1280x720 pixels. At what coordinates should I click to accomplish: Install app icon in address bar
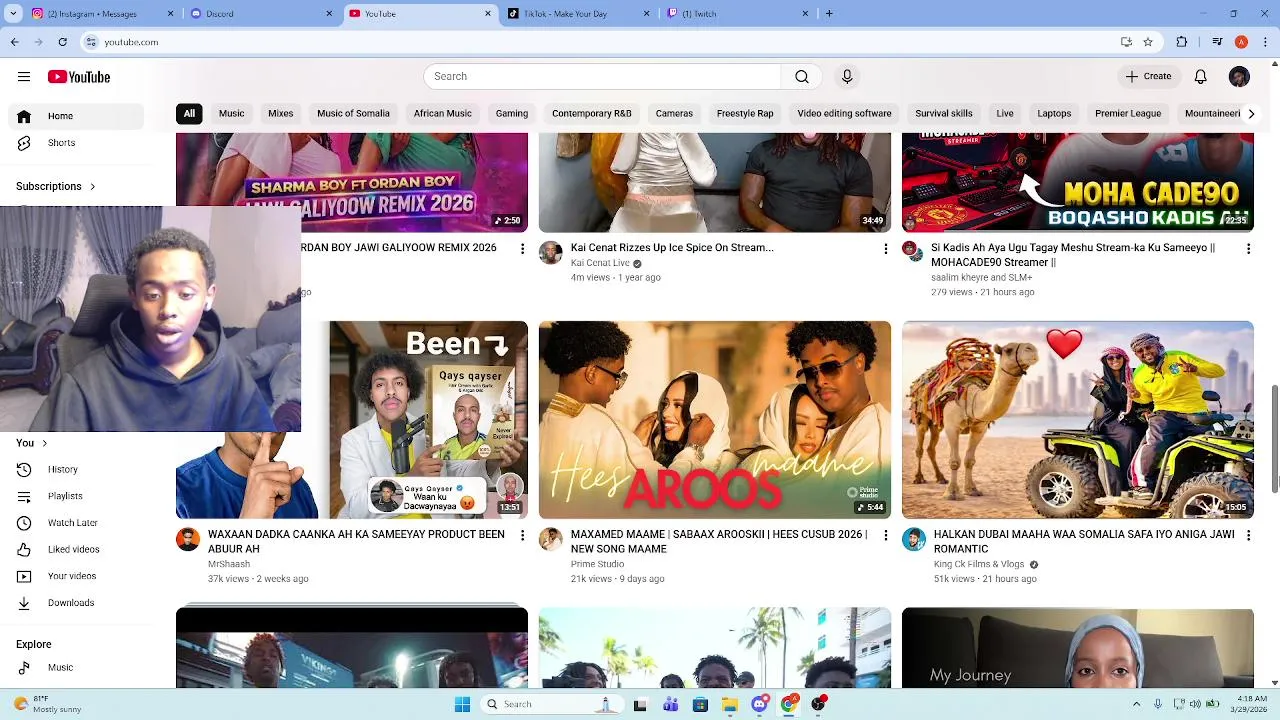tap(1126, 42)
